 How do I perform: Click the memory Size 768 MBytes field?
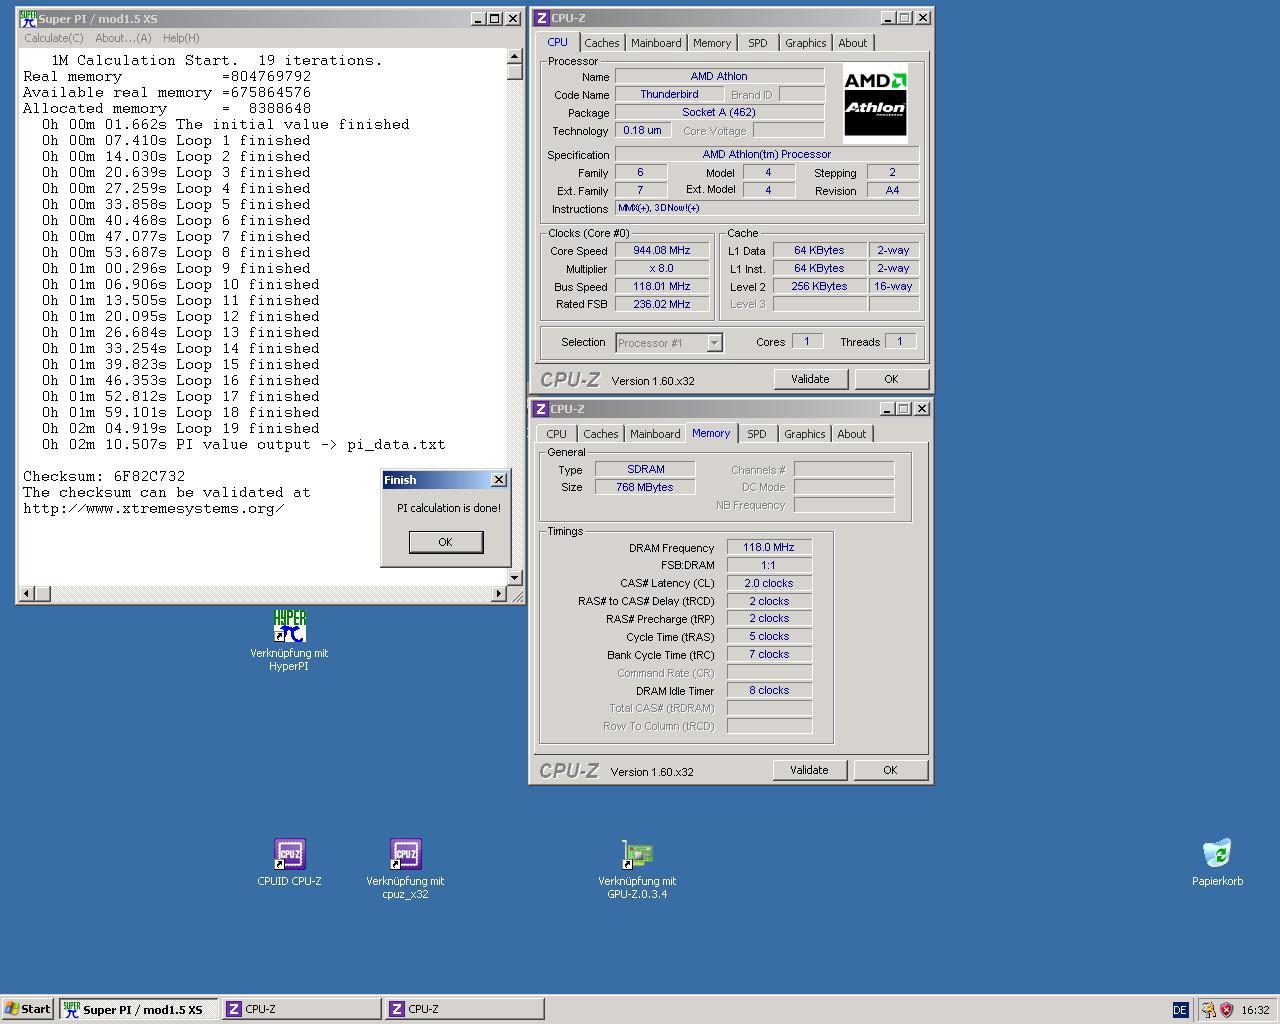coord(645,488)
